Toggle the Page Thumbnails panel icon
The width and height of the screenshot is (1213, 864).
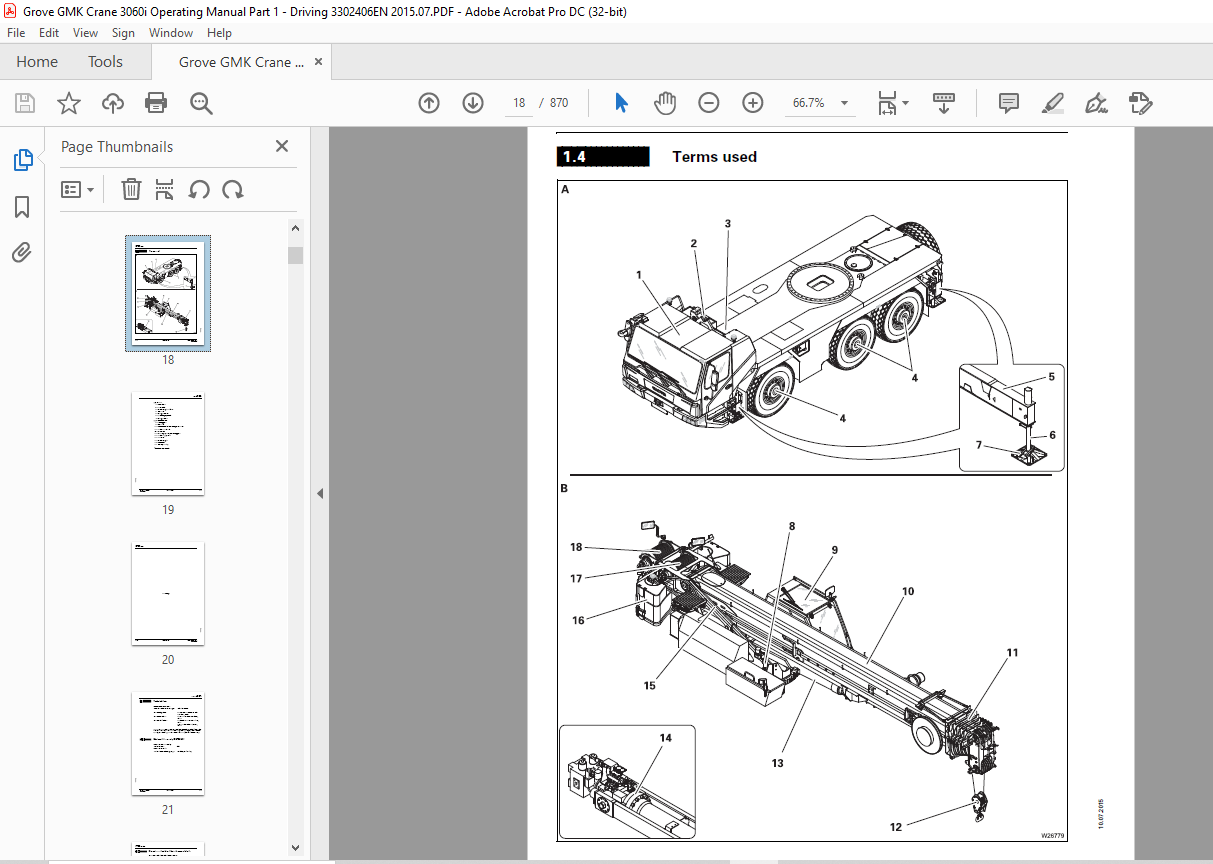(22, 159)
